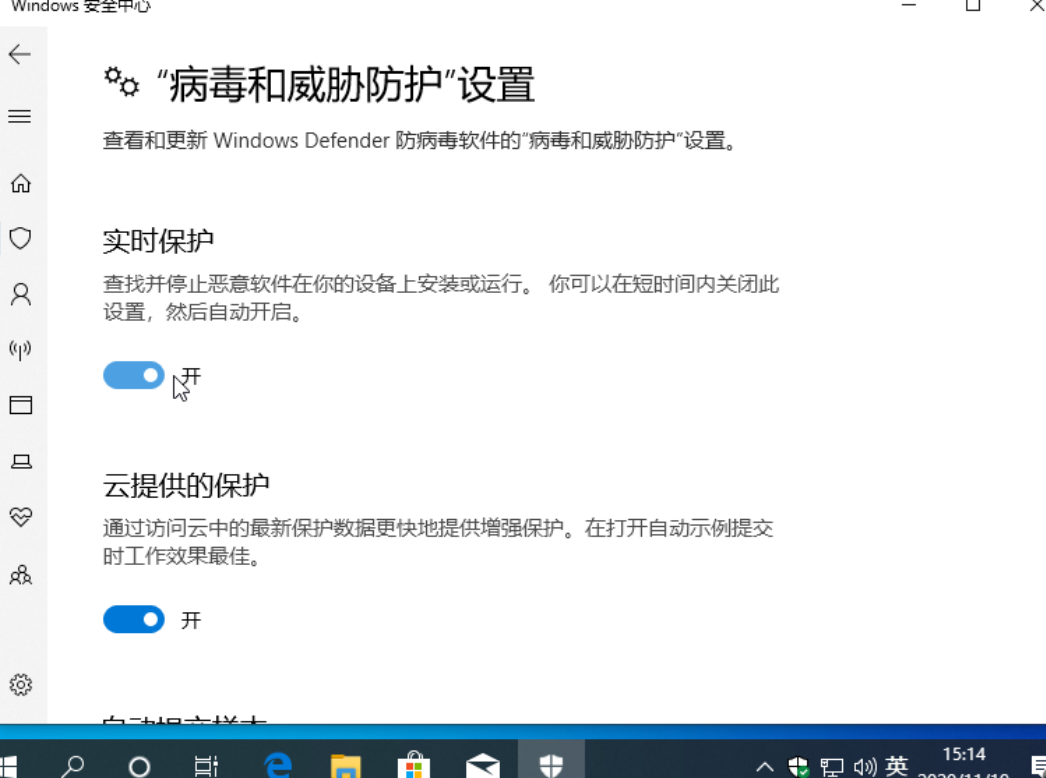Go back with the back arrow
The height and width of the screenshot is (778, 1046).
[20, 54]
